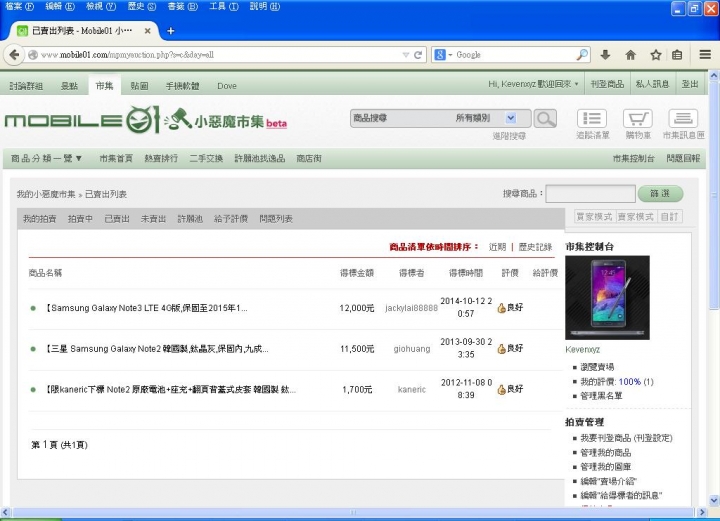Click the 歷史記錄 sort link
The image size is (720, 521).
click(x=536, y=246)
